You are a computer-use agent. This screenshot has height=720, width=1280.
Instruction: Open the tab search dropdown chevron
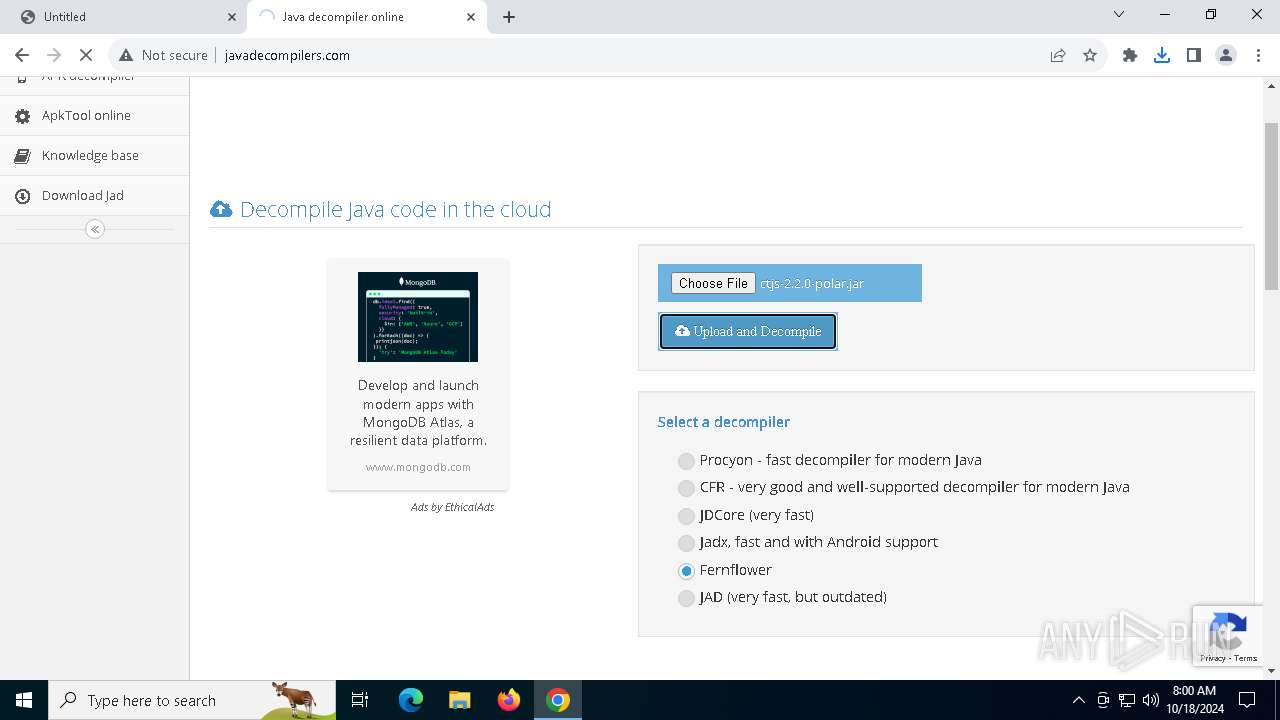(1119, 15)
